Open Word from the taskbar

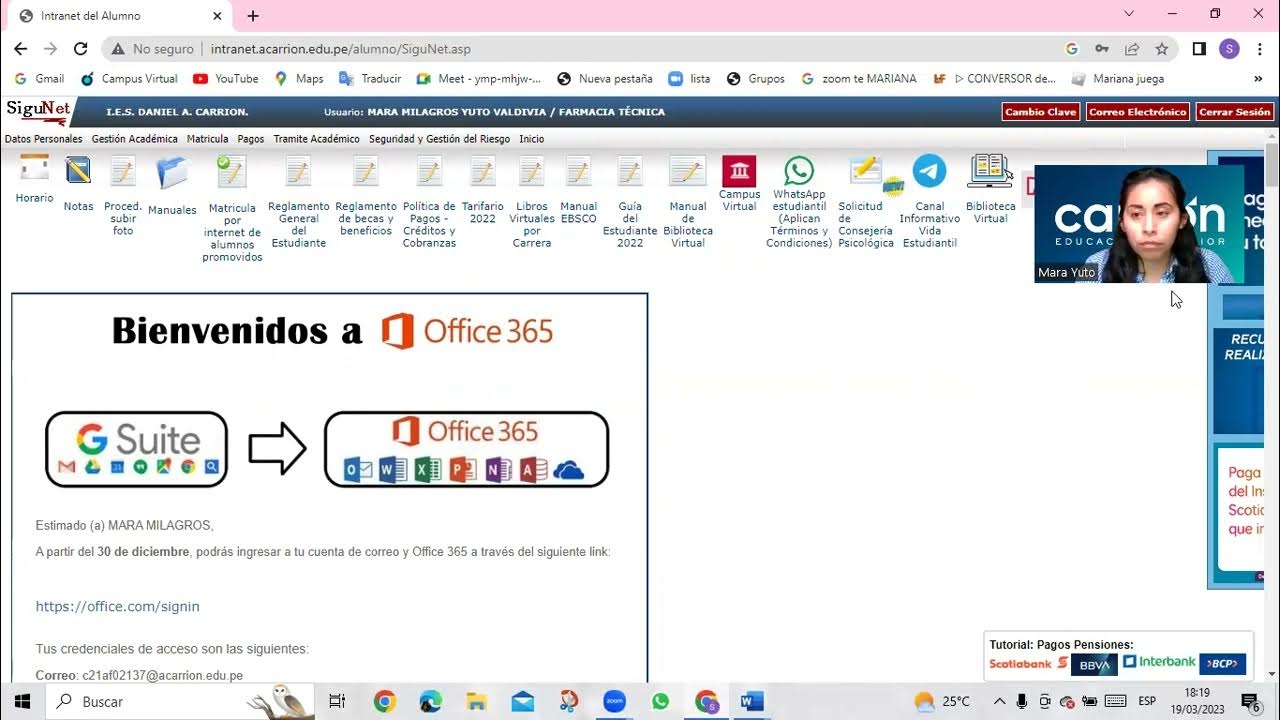pyautogui.click(x=752, y=702)
